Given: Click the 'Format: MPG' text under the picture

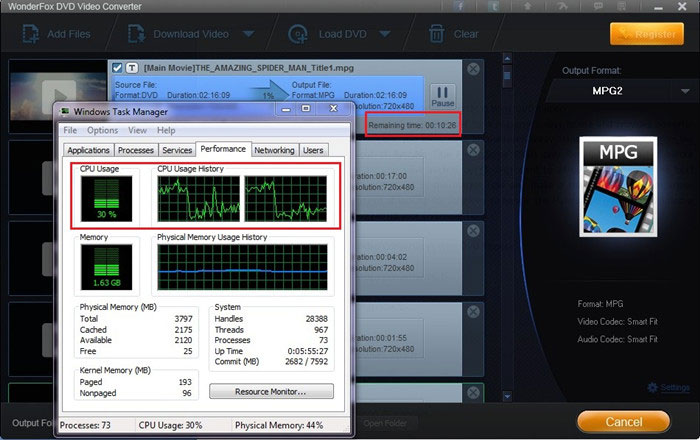Looking at the screenshot, I should click(600, 304).
